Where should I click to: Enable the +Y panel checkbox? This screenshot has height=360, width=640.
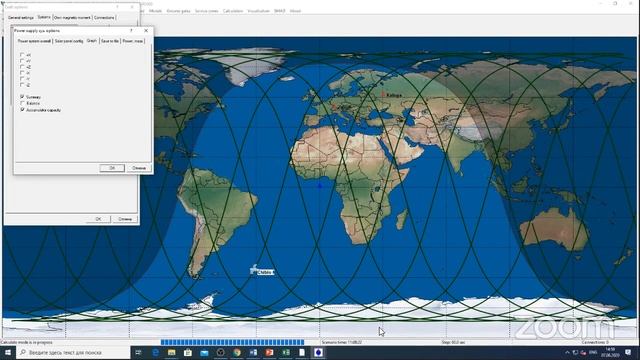pyautogui.click(x=22, y=60)
